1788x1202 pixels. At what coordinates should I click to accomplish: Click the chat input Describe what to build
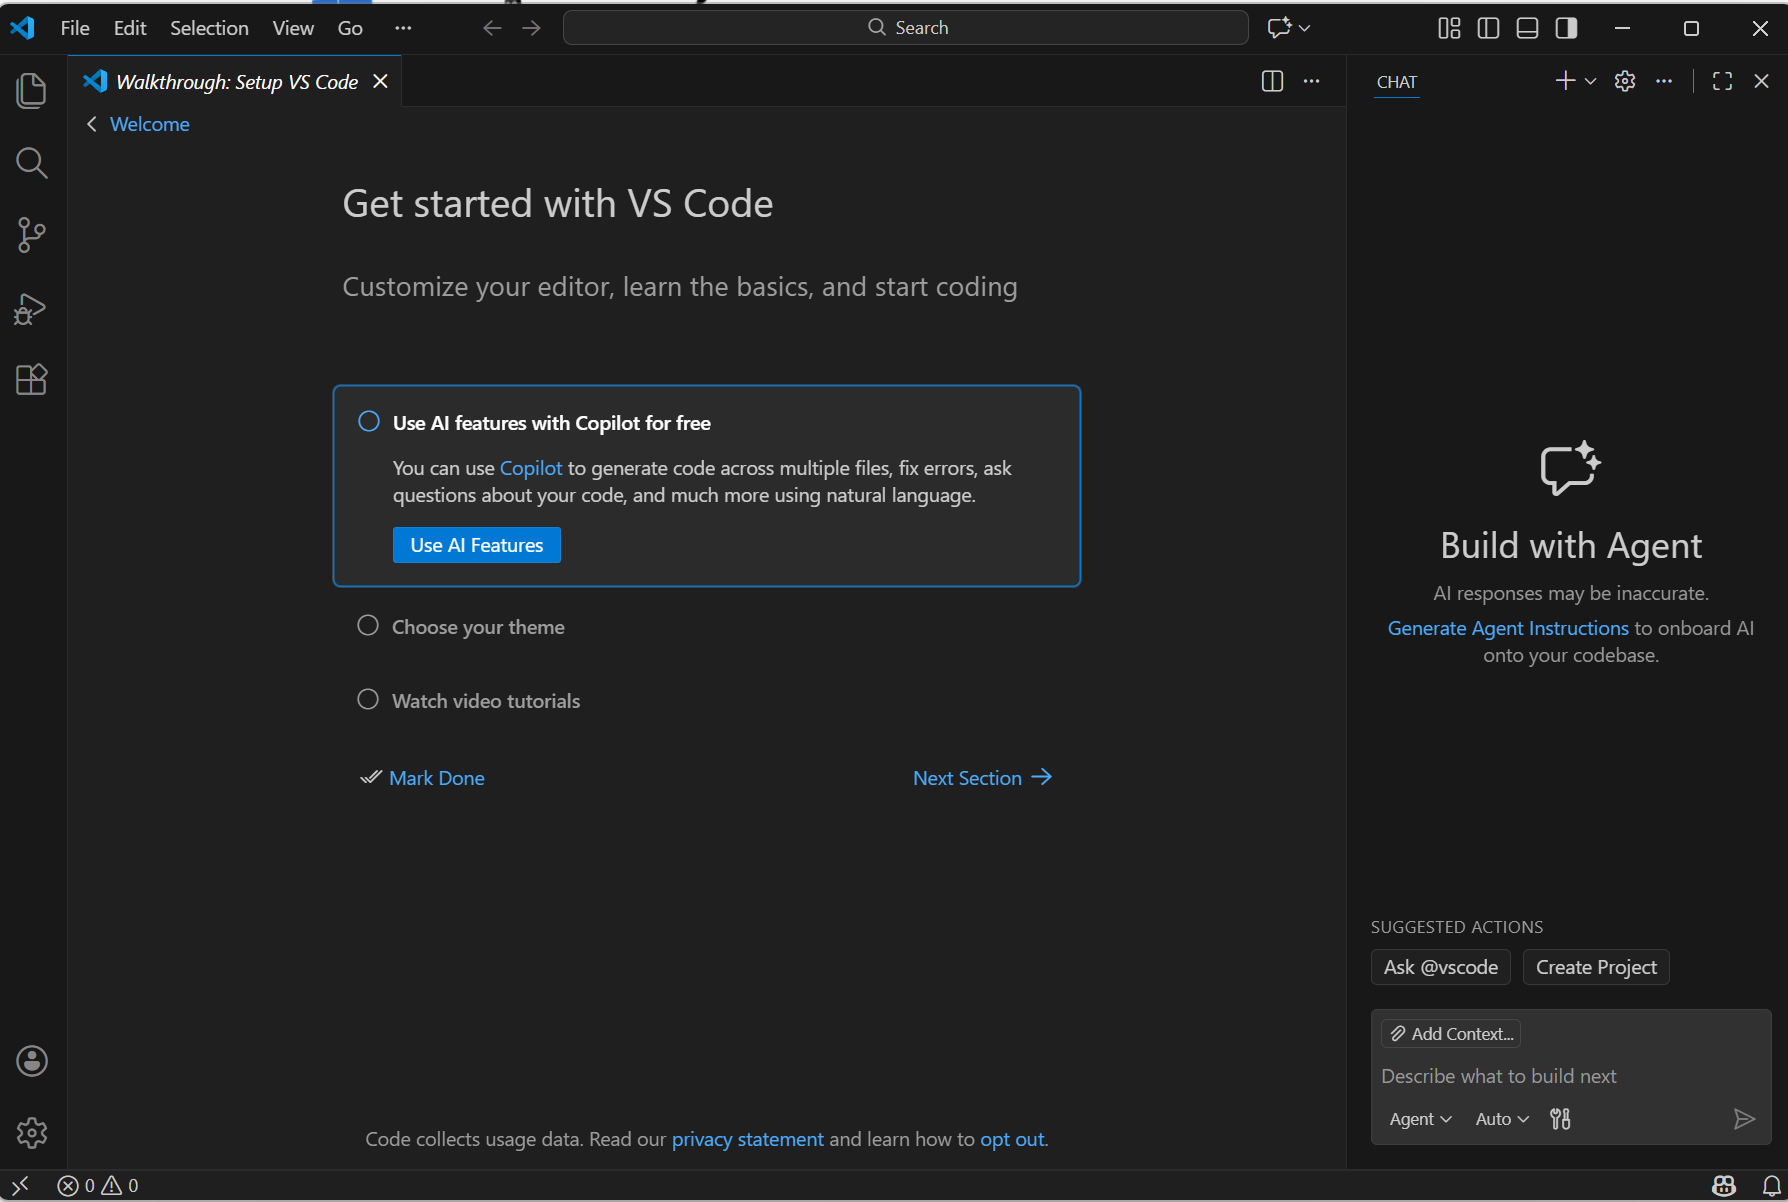point(1550,1076)
